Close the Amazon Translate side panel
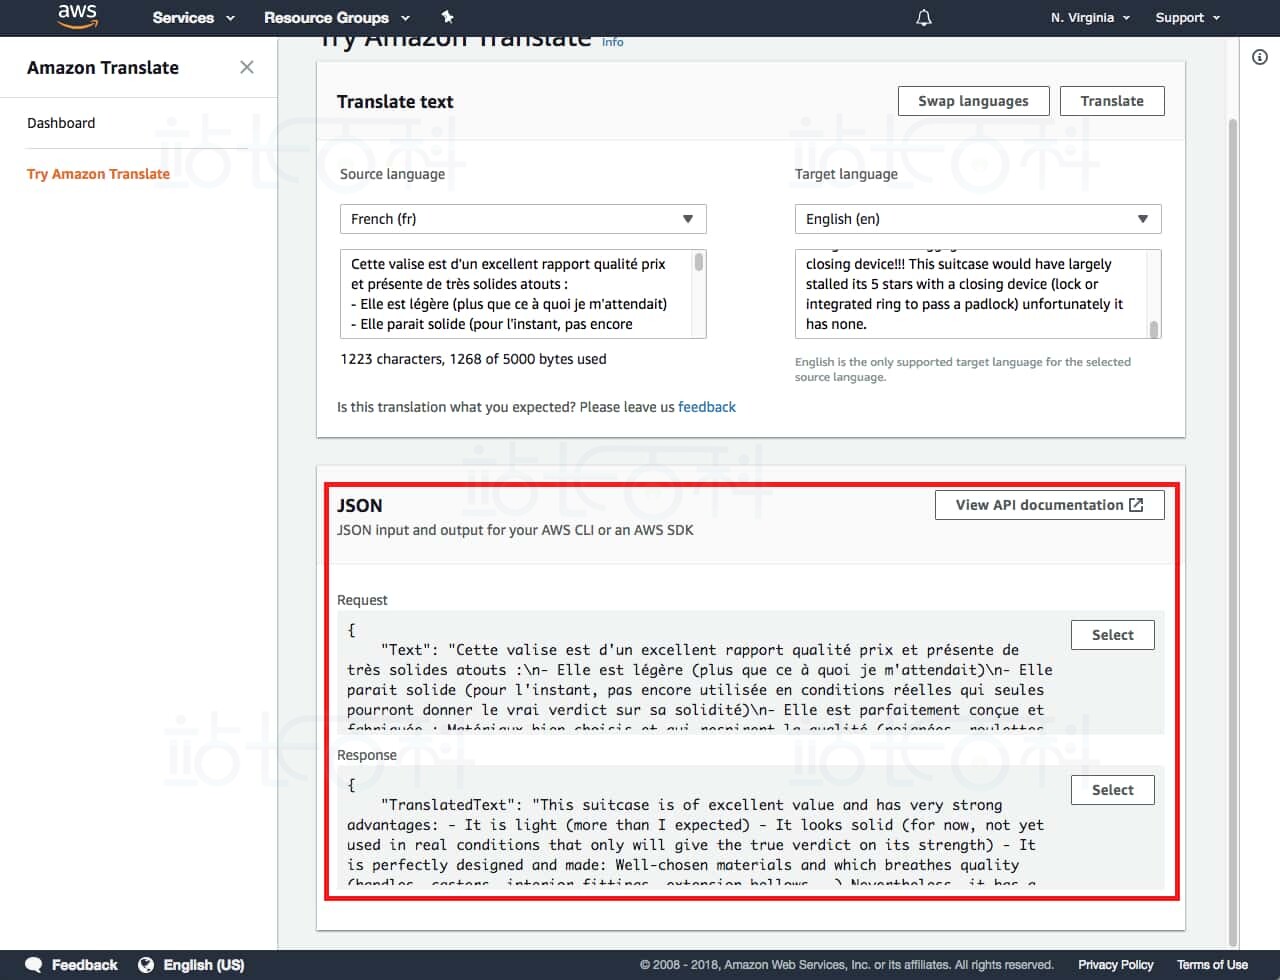The height and width of the screenshot is (980, 1280). point(247,67)
